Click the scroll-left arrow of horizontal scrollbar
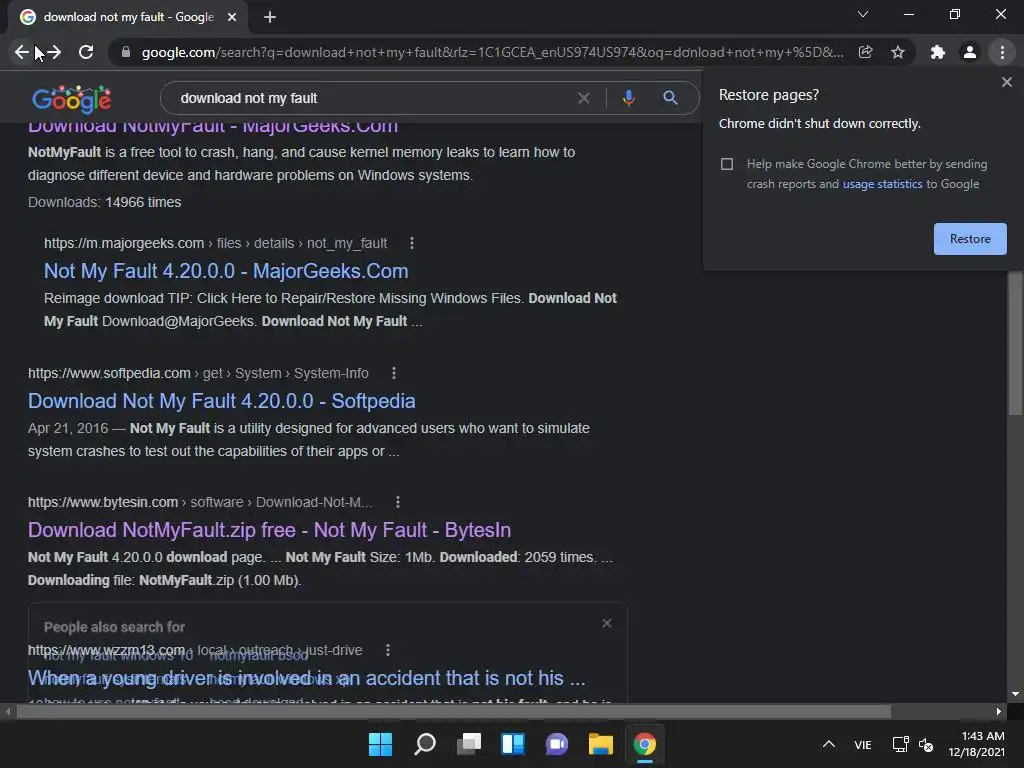 [8, 712]
